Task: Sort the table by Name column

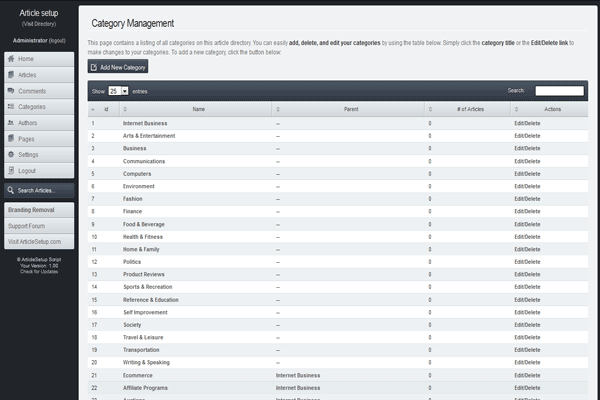Action: (x=198, y=109)
